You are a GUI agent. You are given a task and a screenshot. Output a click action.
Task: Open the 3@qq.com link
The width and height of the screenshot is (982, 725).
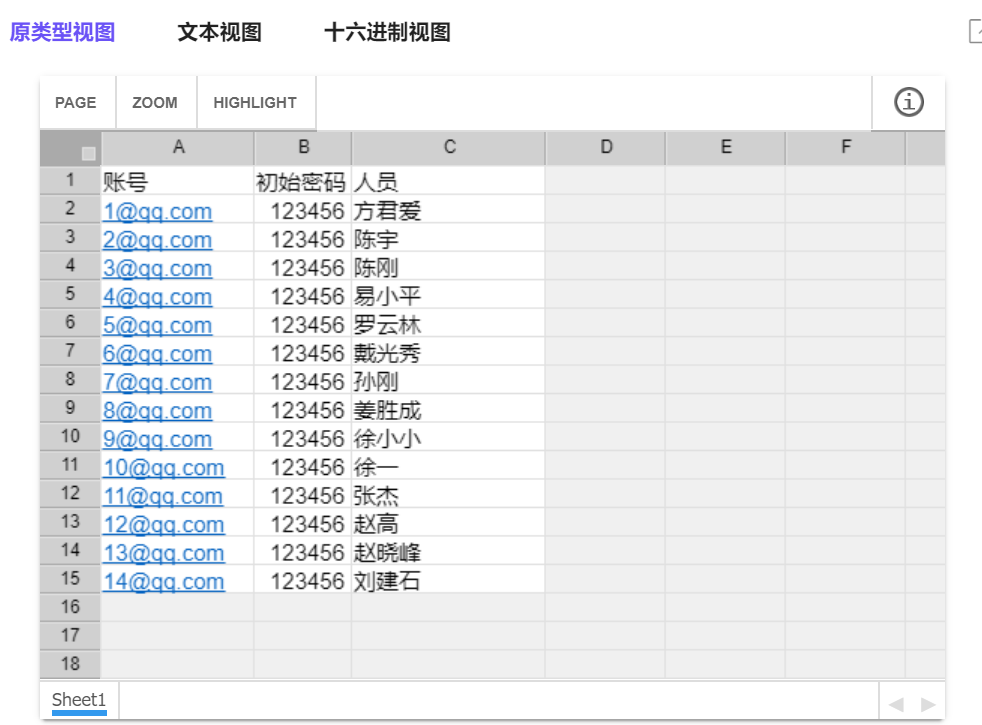157,269
